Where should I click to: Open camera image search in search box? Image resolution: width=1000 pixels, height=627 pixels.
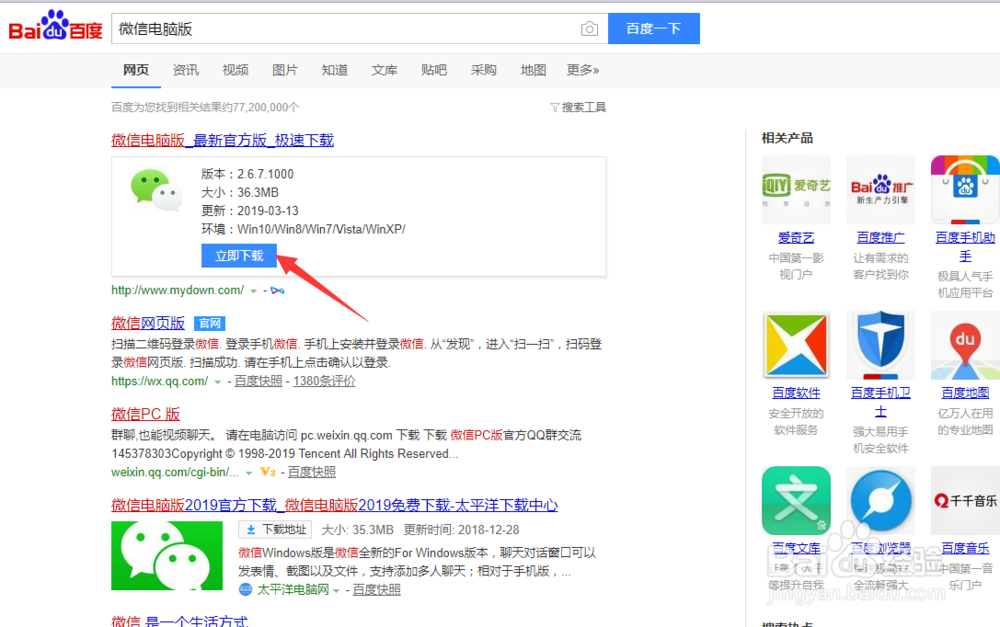[589, 29]
